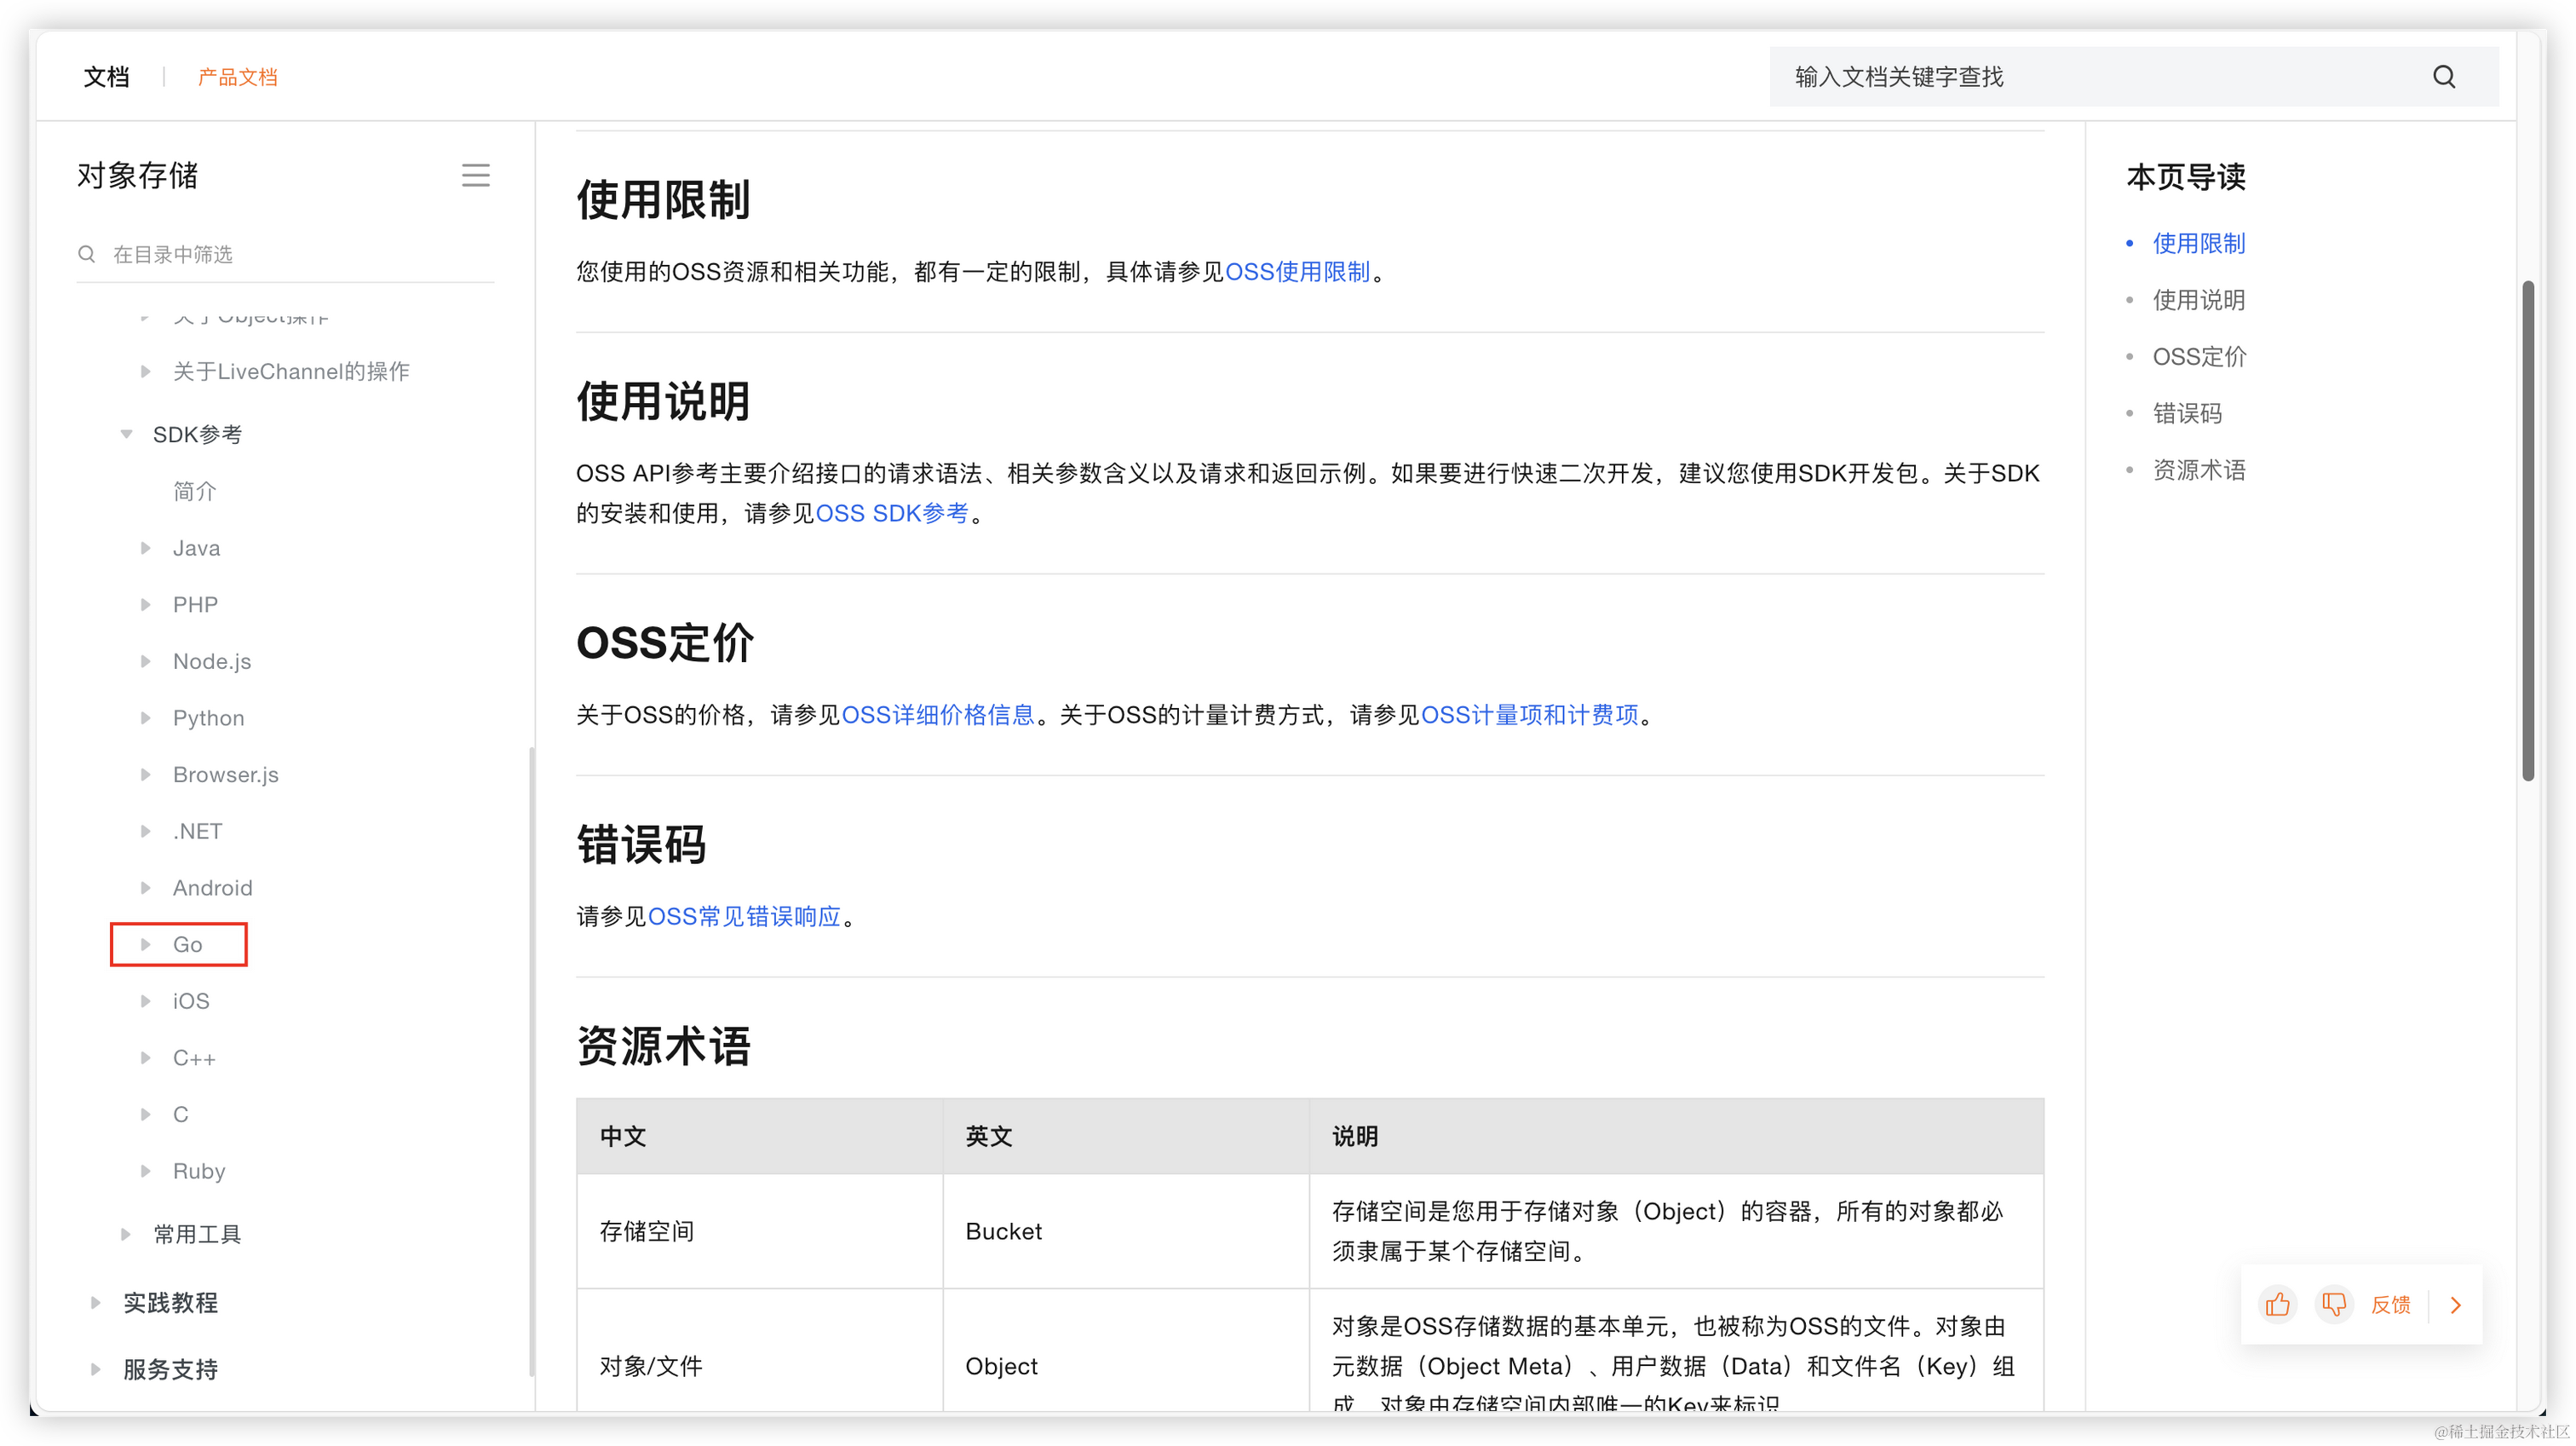This screenshot has height=1446, width=2576.
Task: Expand the 实践教程 section
Action: coord(96,1302)
